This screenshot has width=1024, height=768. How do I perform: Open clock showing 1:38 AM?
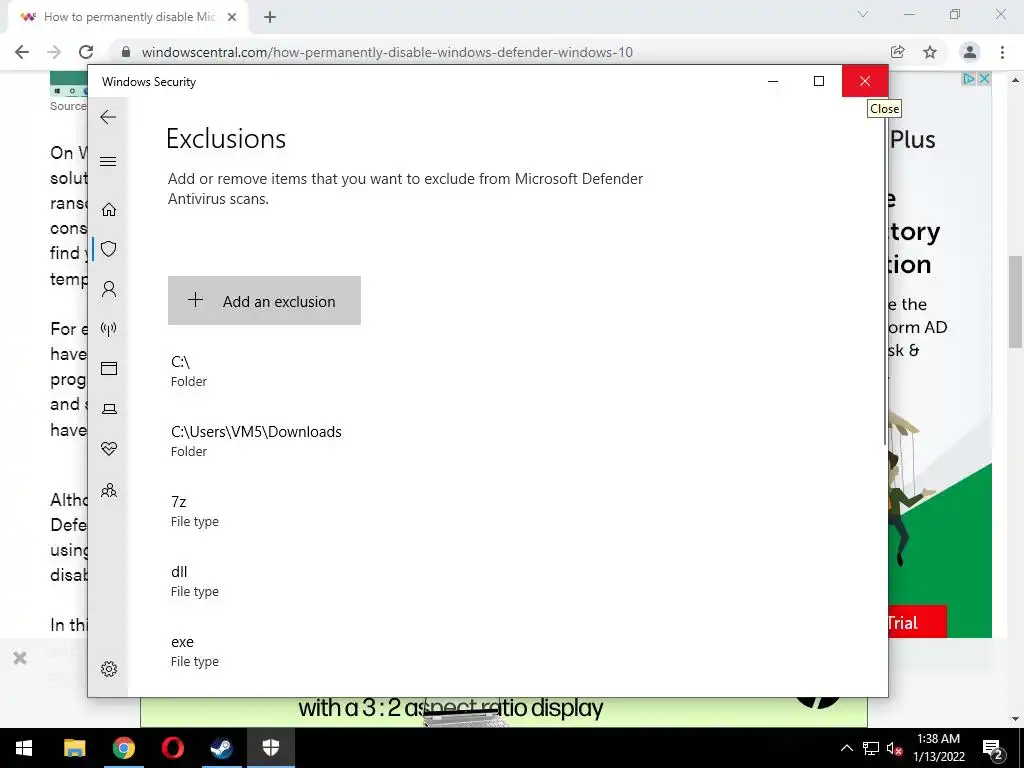pyautogui.click(x=938, y=748)
